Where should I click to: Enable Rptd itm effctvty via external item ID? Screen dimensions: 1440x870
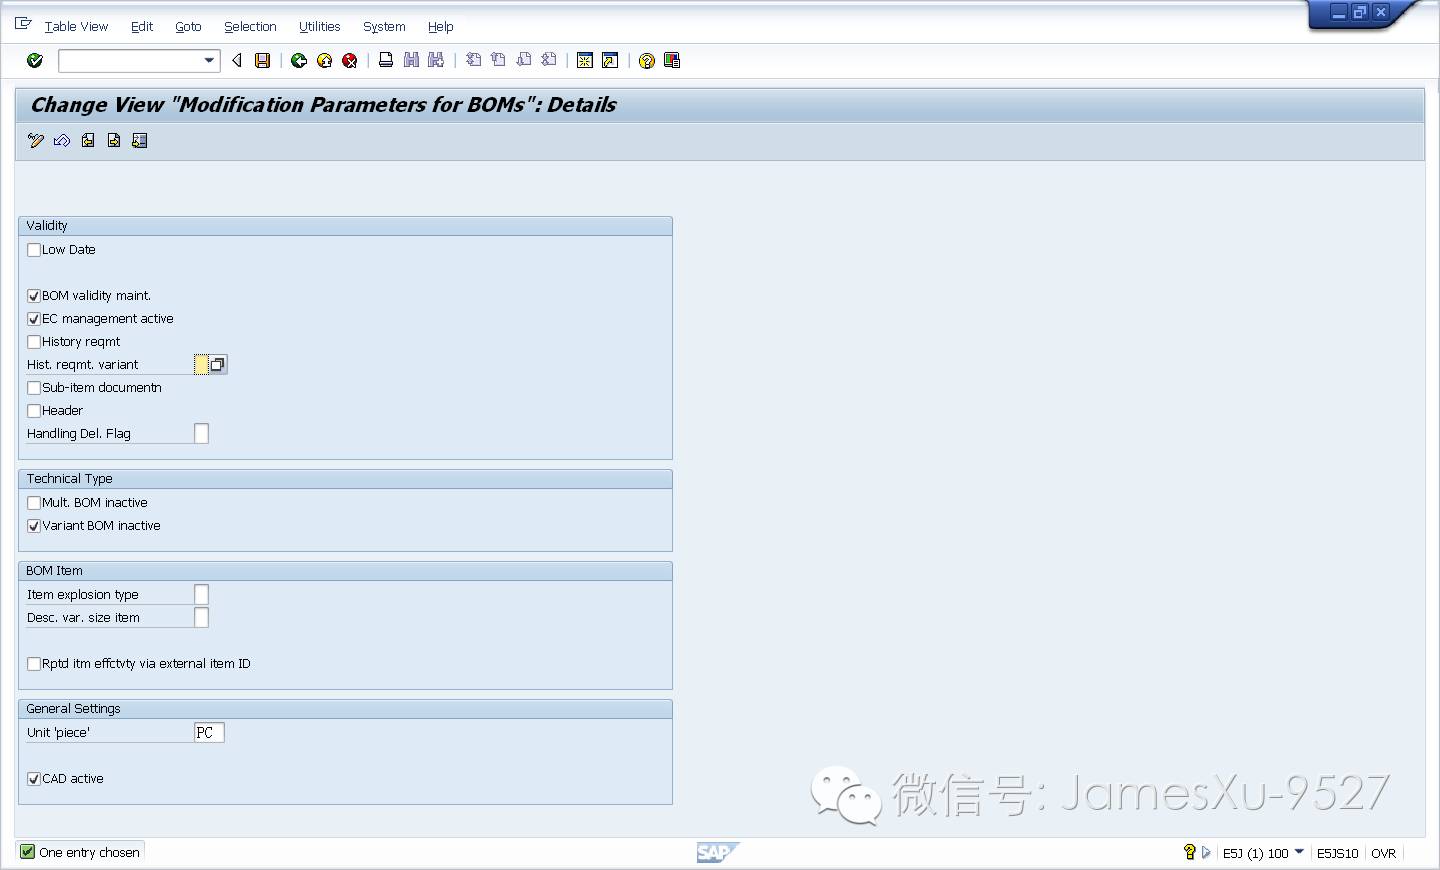pos(34,664)
